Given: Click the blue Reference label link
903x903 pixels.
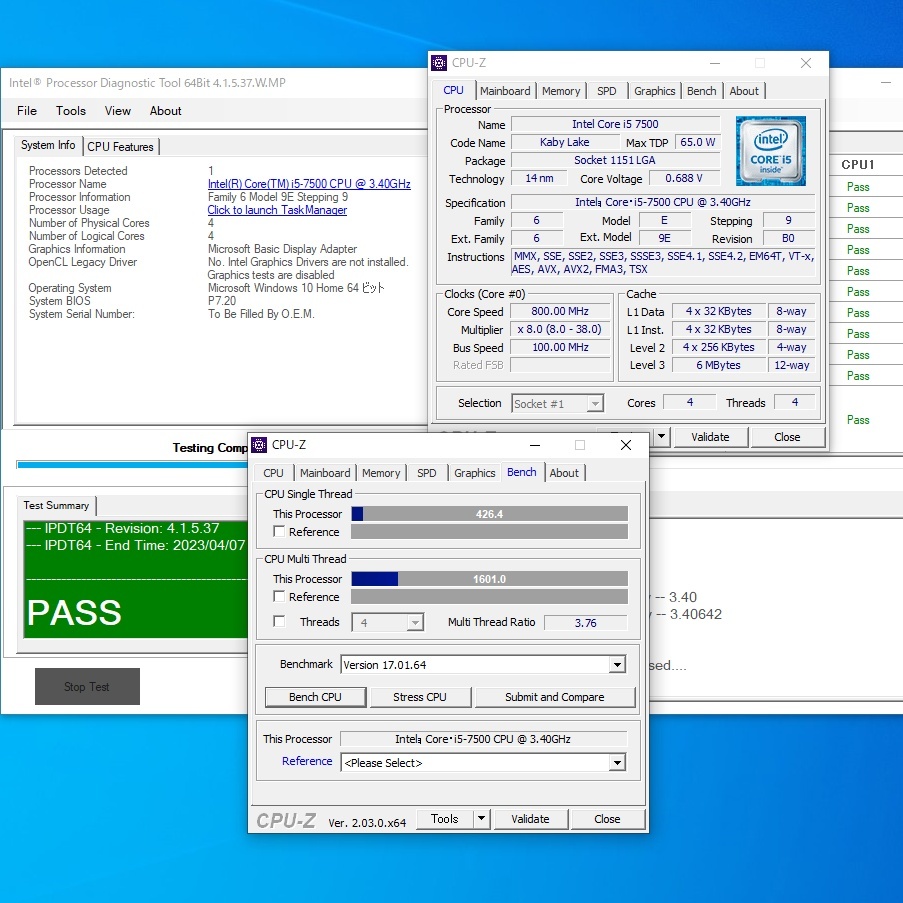Looking at the screenshot, I should (307, 761).
